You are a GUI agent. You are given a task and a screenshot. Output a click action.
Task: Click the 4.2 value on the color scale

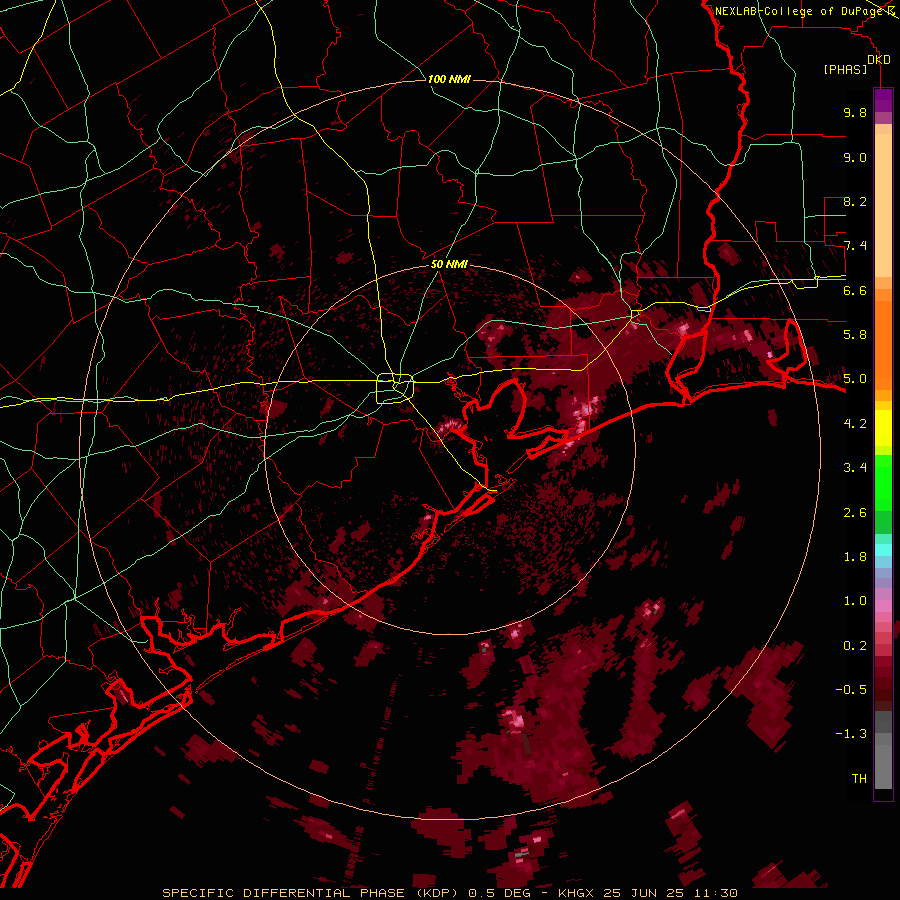(x=855, y=424)
